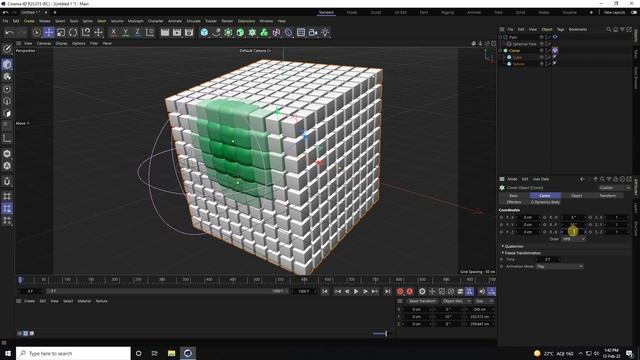Open the Custom dropdown in Attribute Manager
Viewport: 640px width, 360px height.
coord(614,188)
